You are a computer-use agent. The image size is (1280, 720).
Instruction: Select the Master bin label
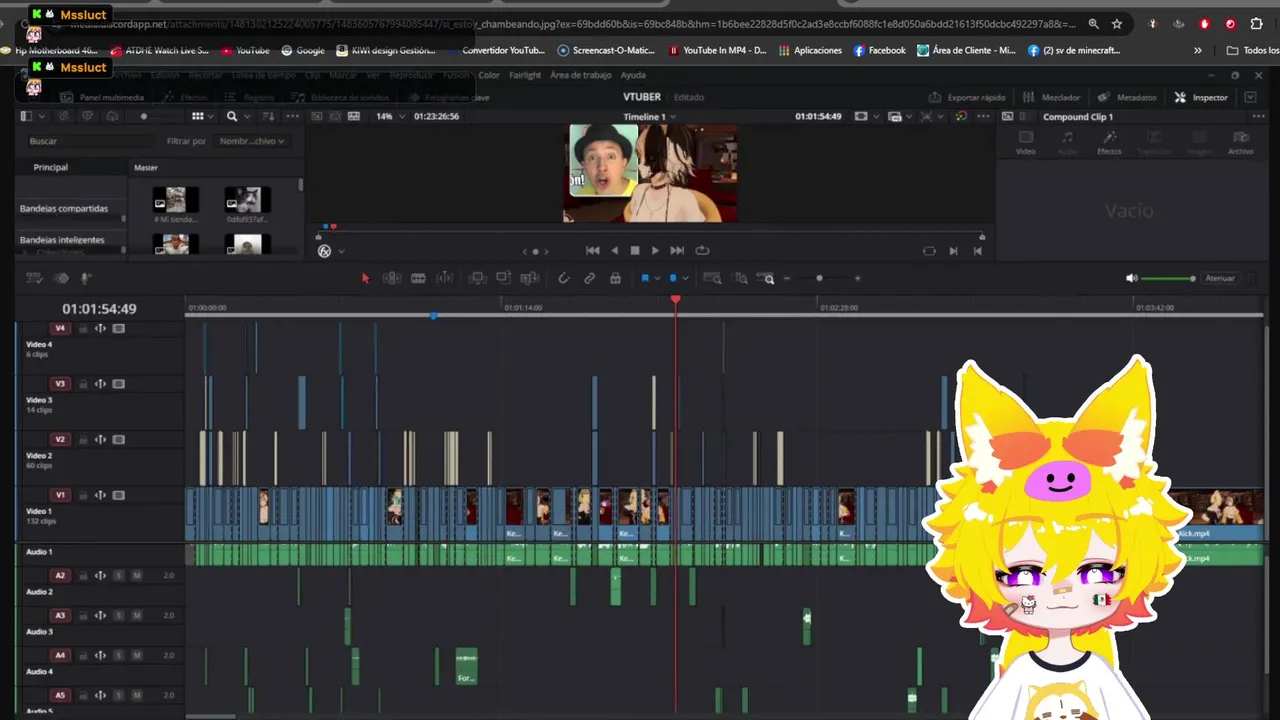(x=146, y=168)
